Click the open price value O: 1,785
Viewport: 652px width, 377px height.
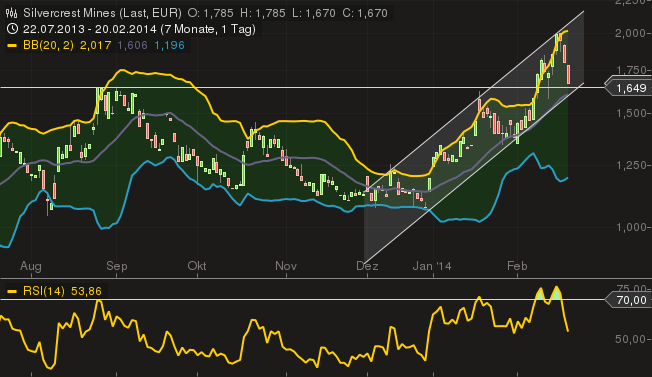click(x=210, y=13)
